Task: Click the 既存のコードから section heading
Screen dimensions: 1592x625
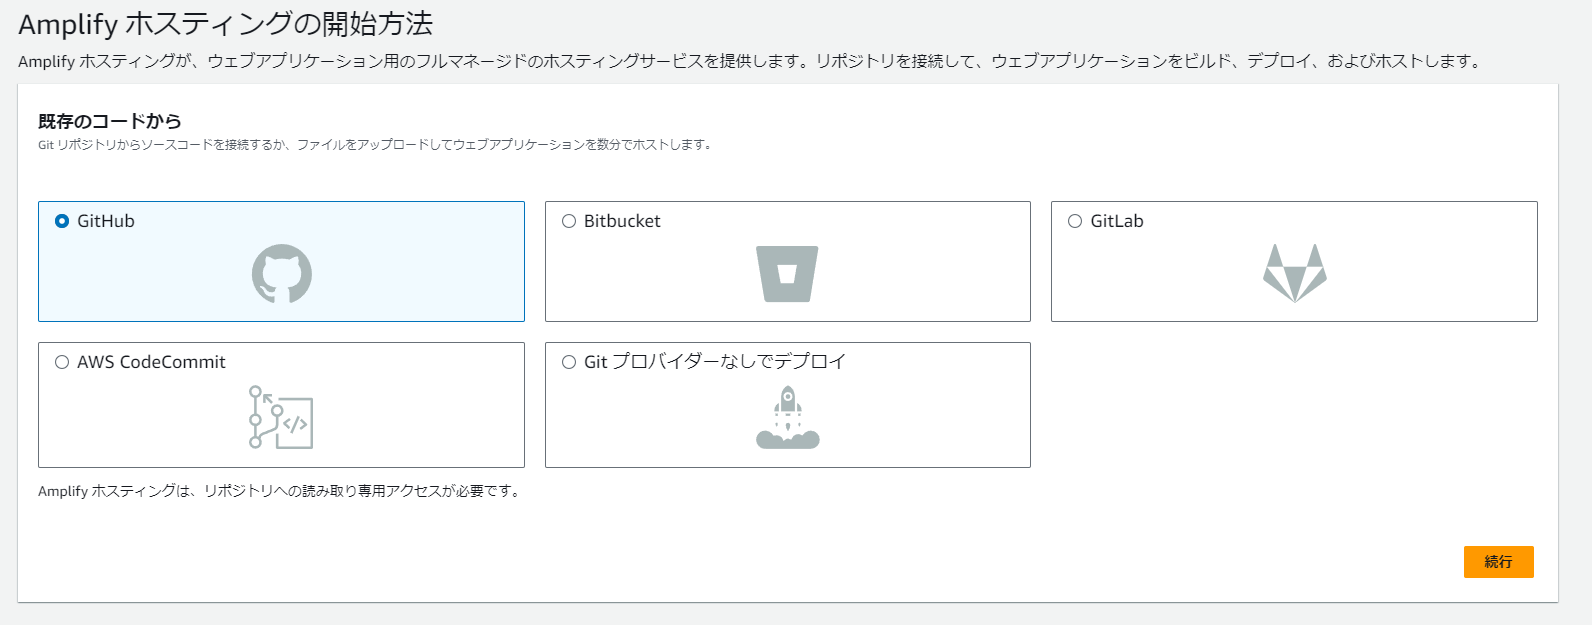Action: [x=110, y=121]
